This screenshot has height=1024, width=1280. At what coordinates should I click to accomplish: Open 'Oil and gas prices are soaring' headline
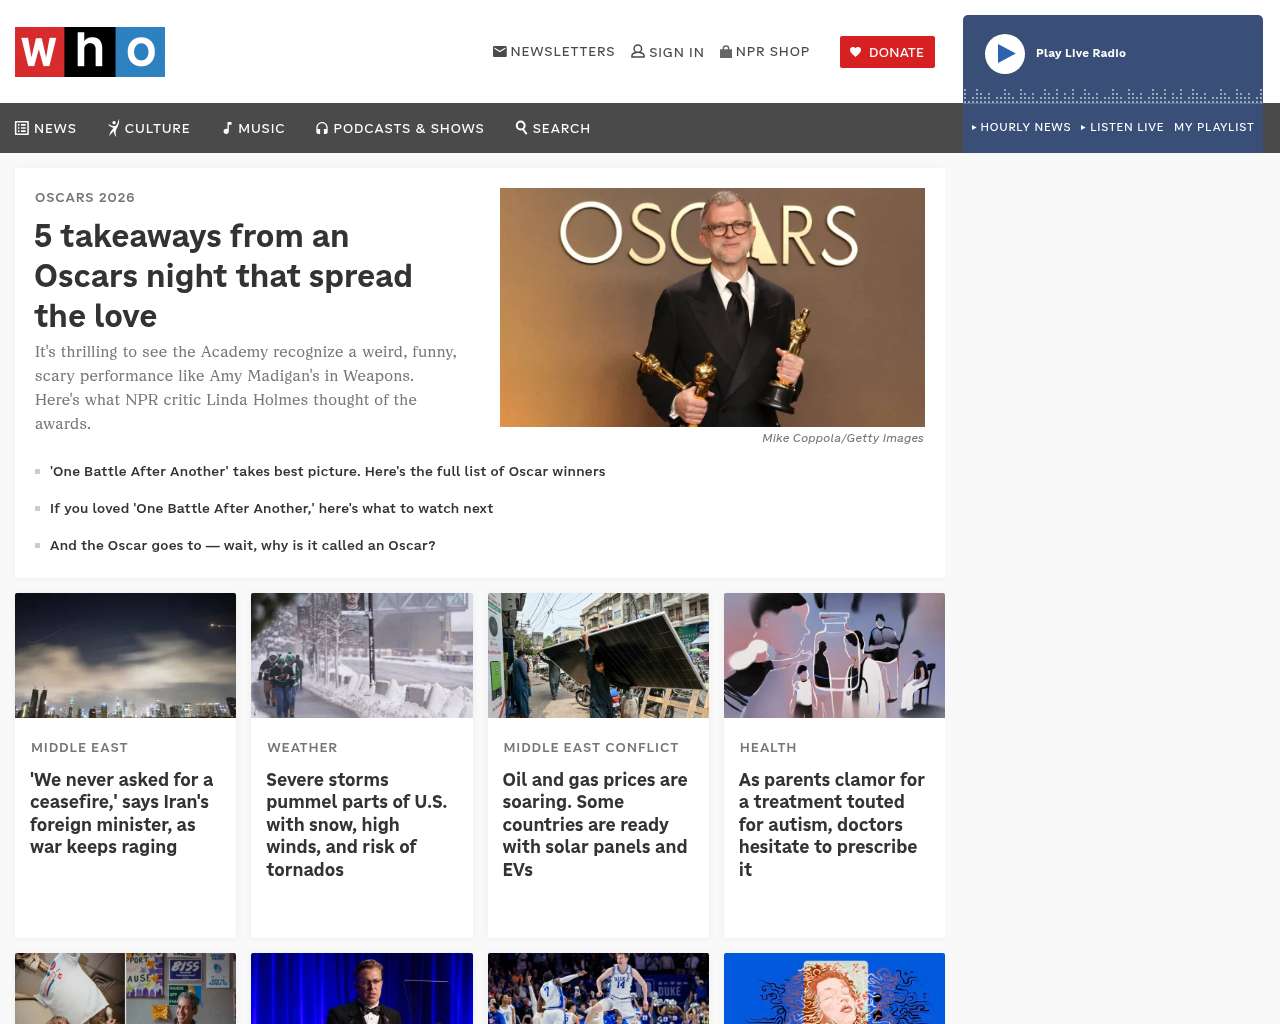click(595, 824)
